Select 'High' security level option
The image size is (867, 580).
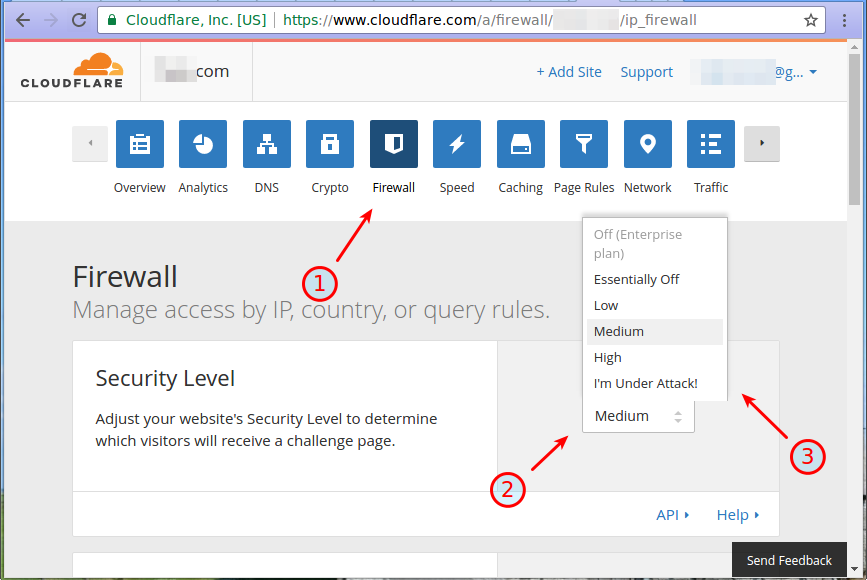(655, 357)
